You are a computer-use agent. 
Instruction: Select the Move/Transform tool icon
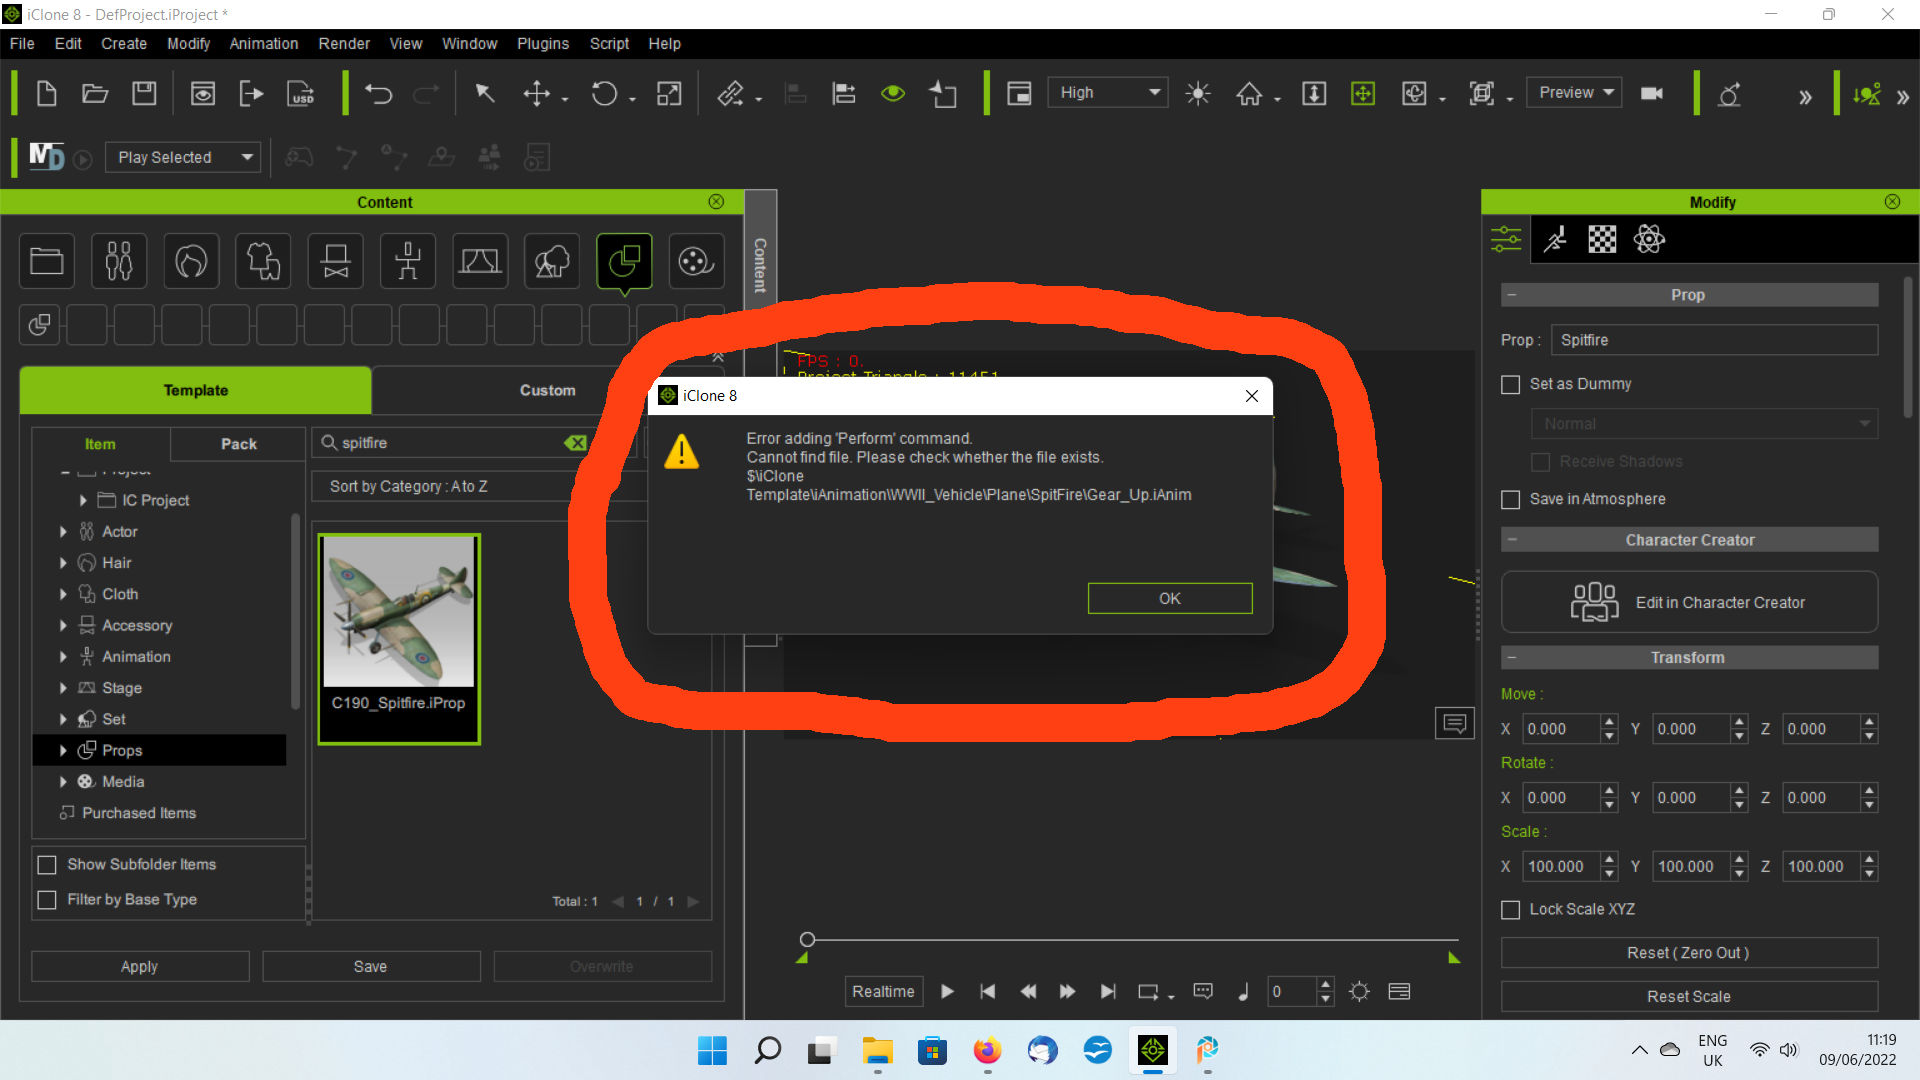[537, 92]
